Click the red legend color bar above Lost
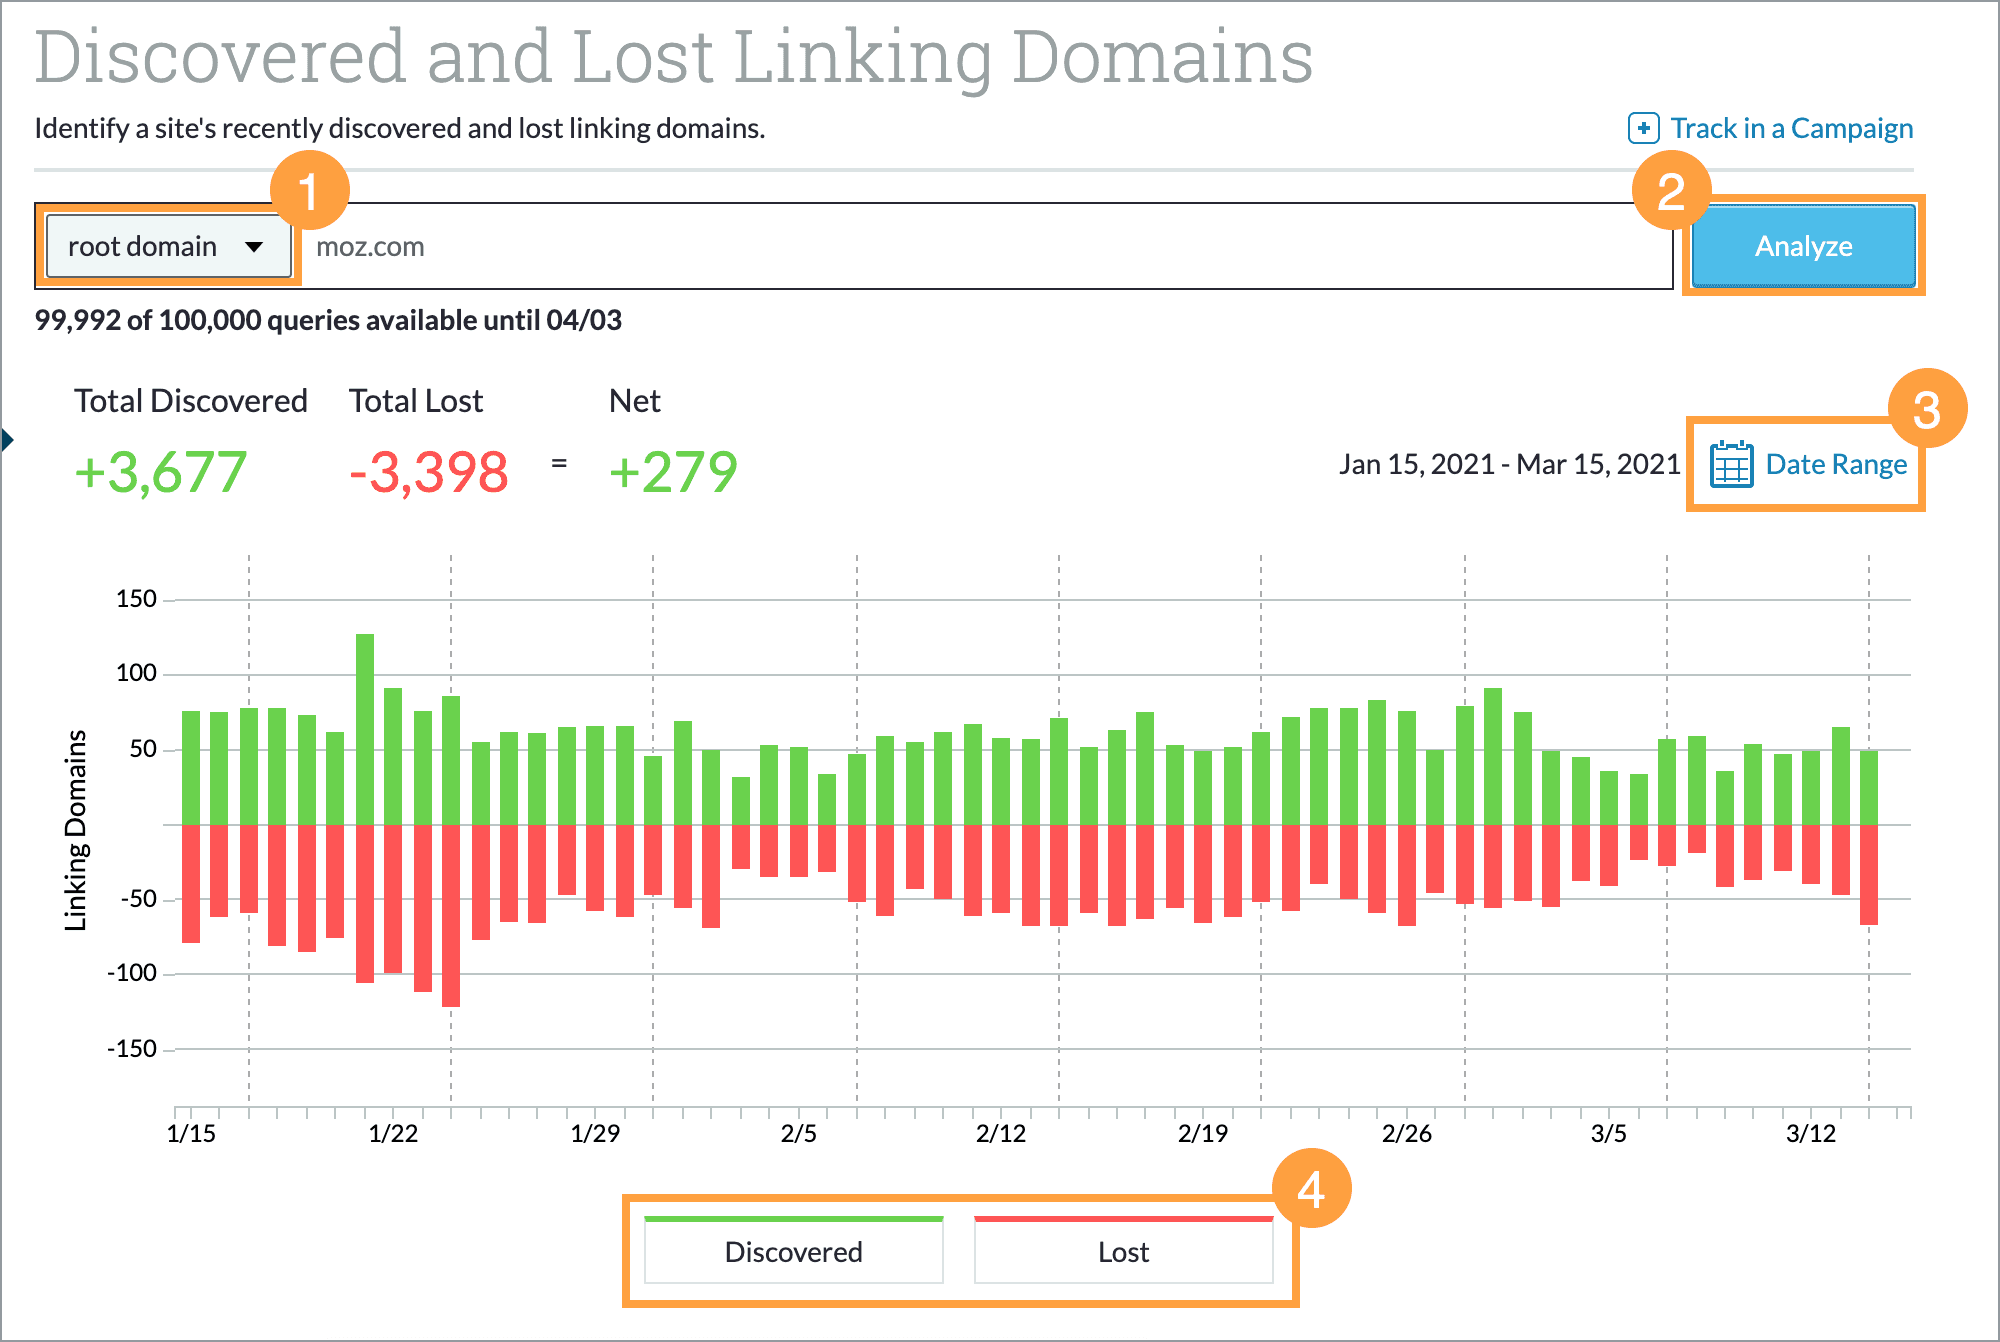This screenshot has height=1342, width=2000. [x=1122, y=1219]
